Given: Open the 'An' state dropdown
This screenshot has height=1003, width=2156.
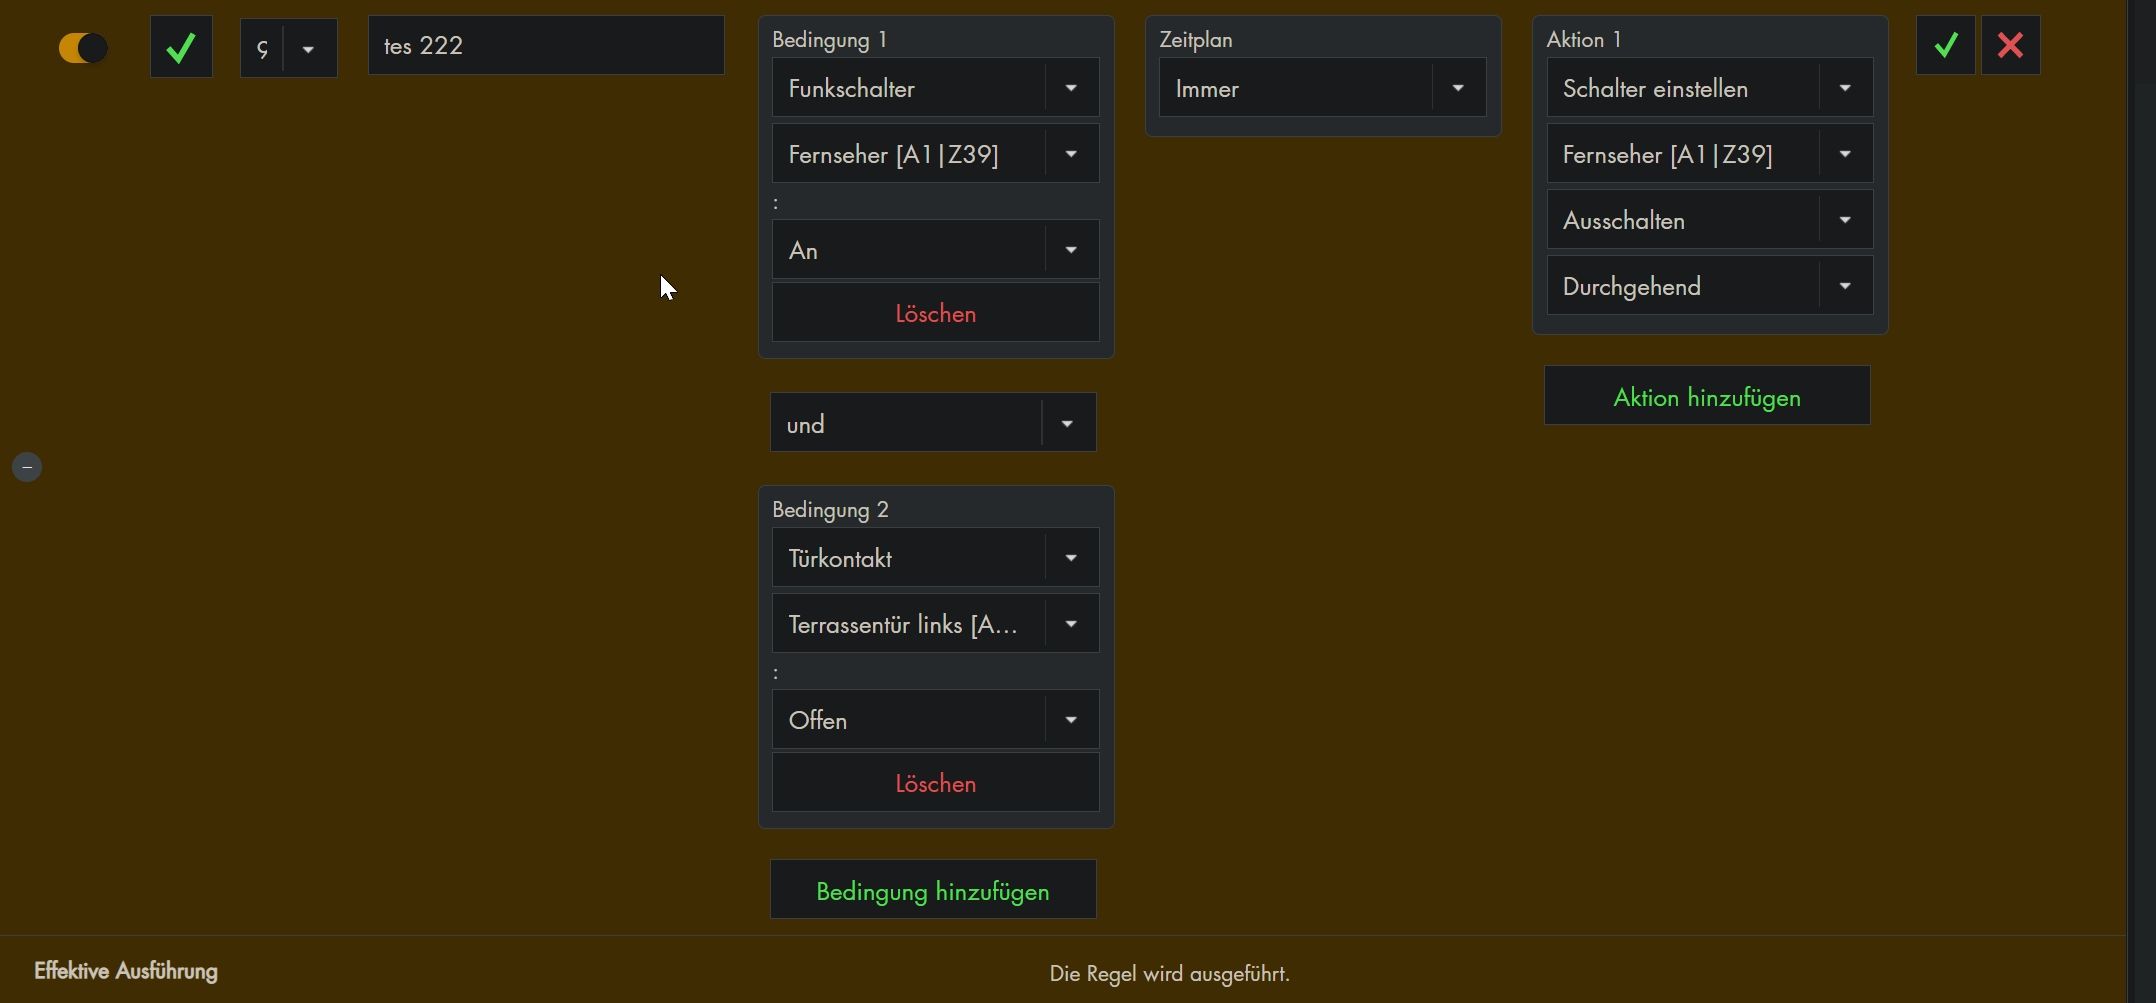Looking at the screenshot, I should [x=935, y=250].
